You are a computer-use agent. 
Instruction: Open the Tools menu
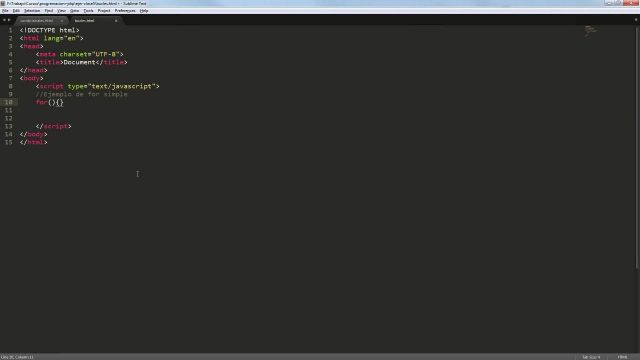(88, 11)
